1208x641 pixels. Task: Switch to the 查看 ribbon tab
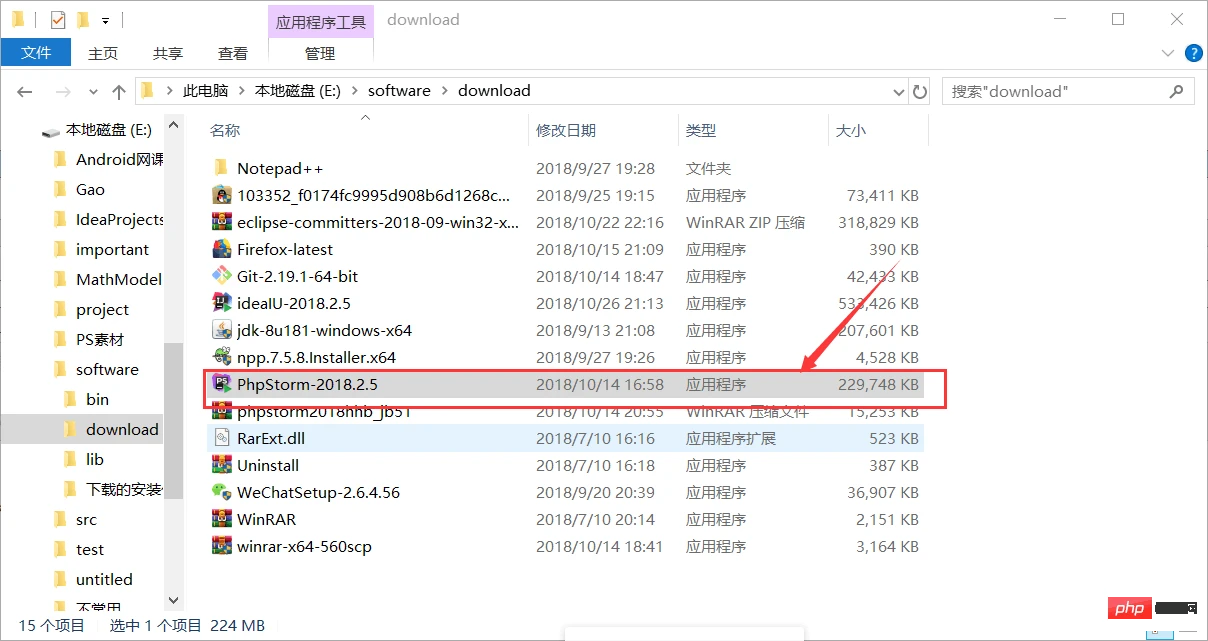tap(233, 53)
